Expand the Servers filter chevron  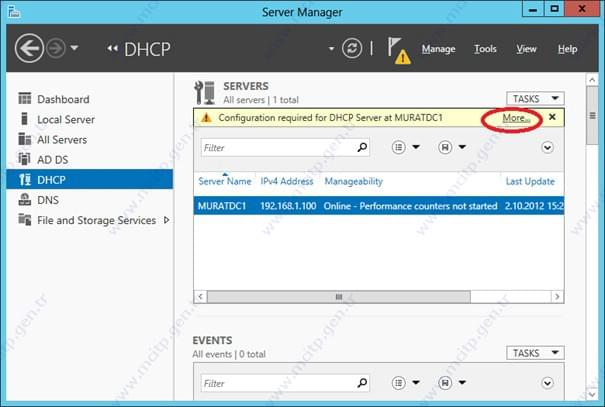[547, 147]
